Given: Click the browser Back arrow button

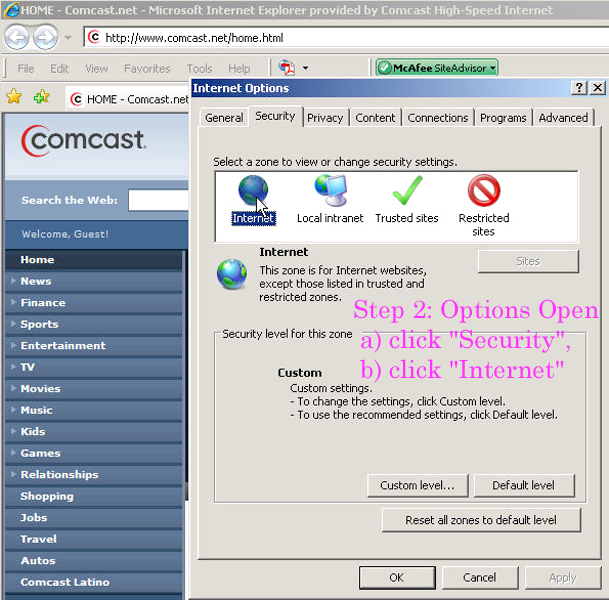Looking at the screenshot, I should tap(16, 38).
